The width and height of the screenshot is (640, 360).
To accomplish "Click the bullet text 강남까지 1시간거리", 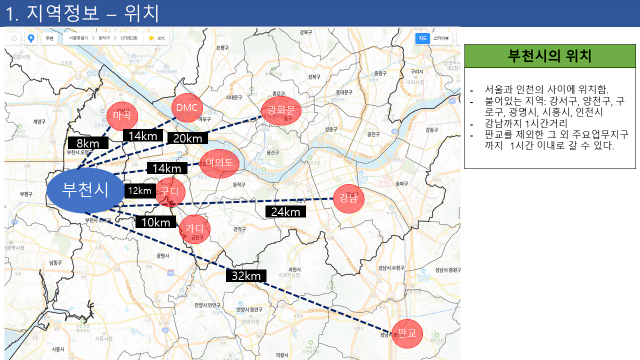I will point(526,123).
